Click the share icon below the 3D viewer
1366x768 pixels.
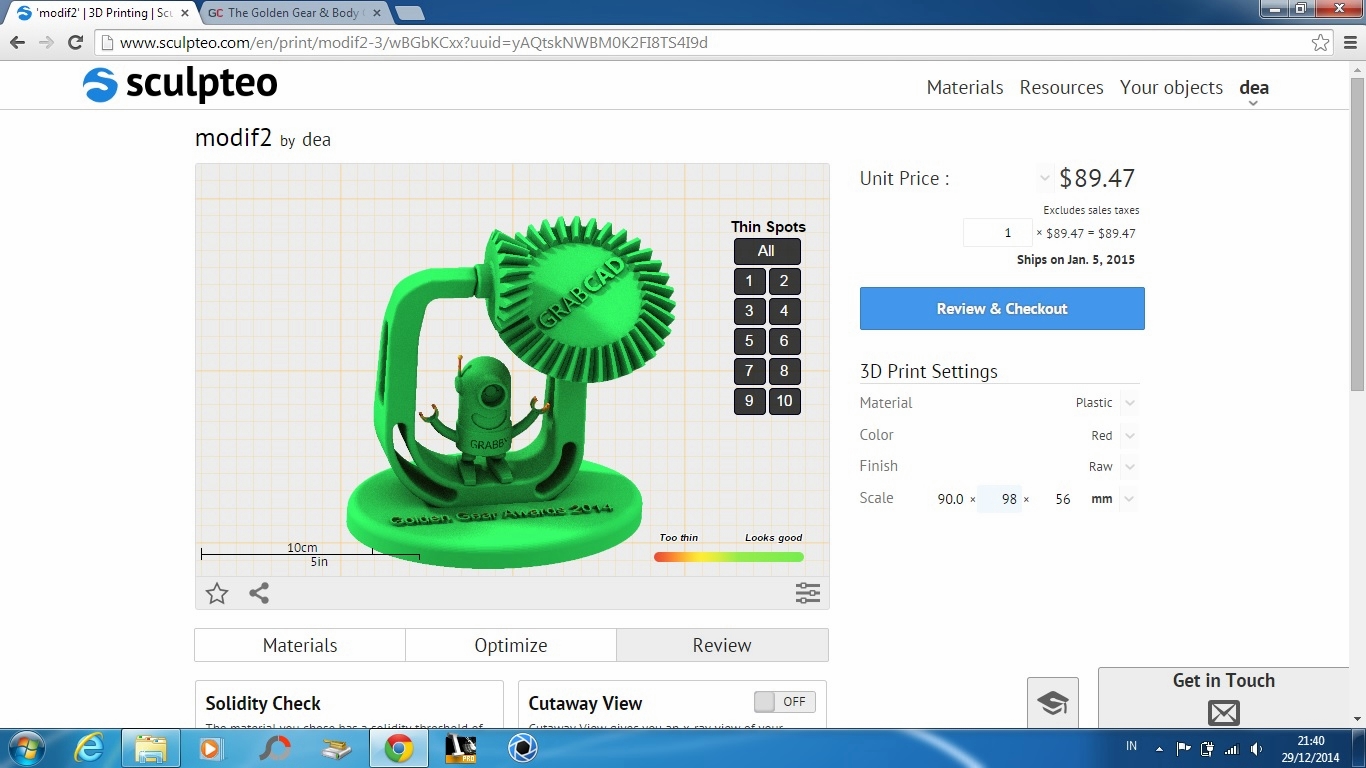[259, 593]
